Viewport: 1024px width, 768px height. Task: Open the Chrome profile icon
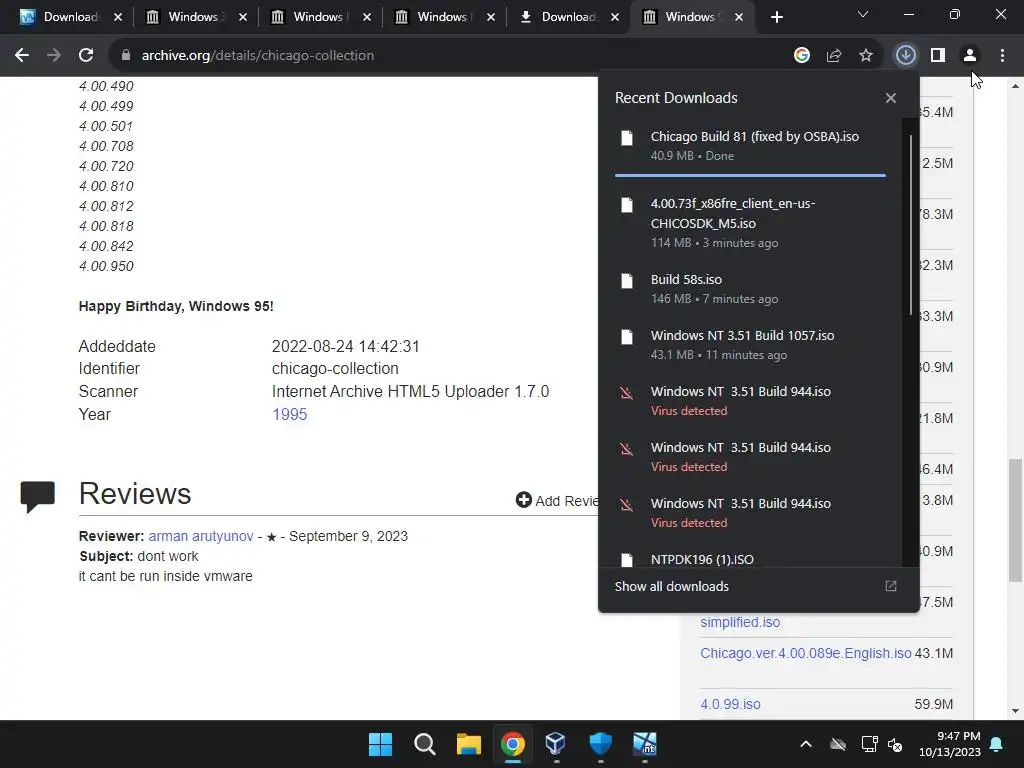click(970, 56)
